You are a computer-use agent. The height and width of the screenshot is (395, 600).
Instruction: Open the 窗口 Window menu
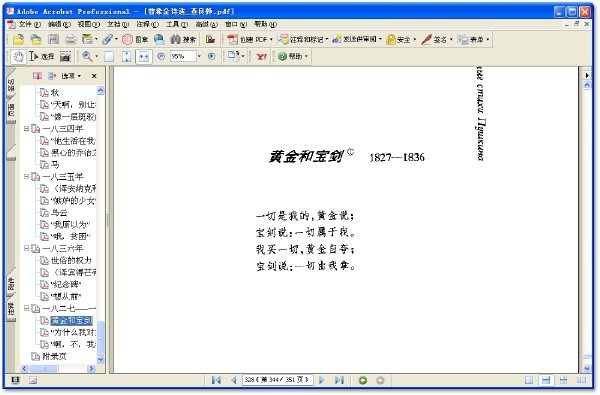(x=236, y=24)
